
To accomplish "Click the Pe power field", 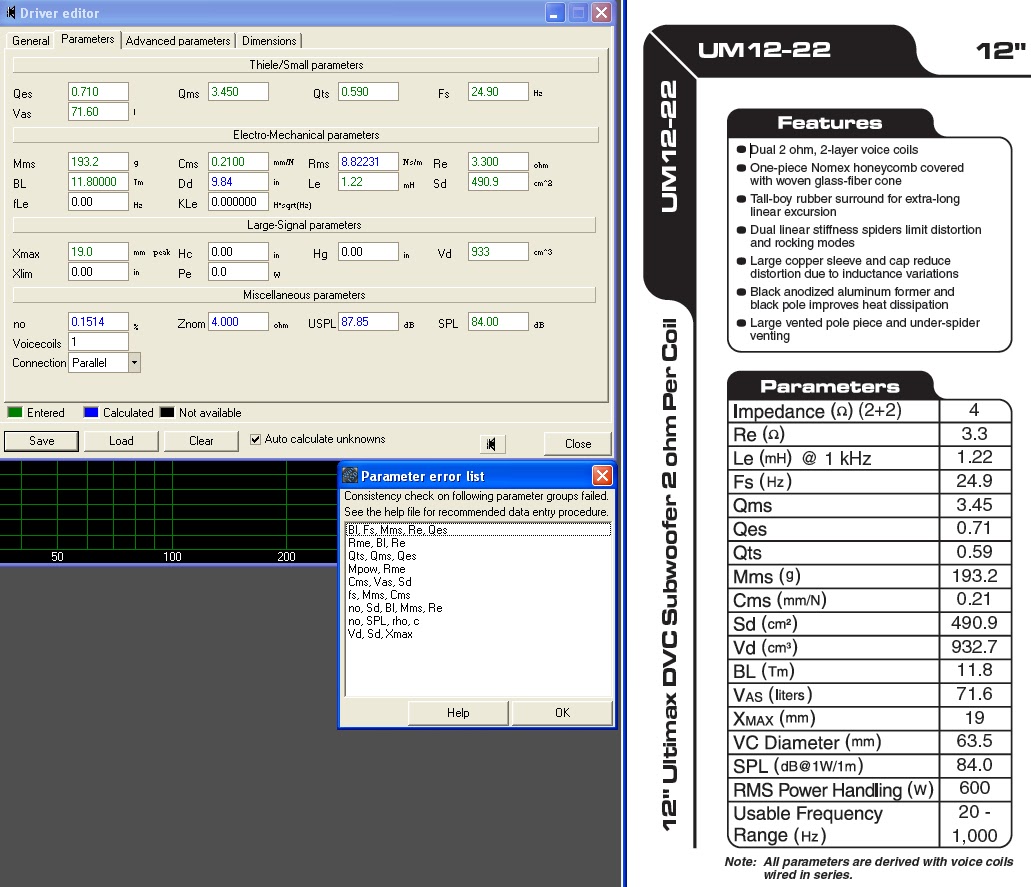I will 238,272.
